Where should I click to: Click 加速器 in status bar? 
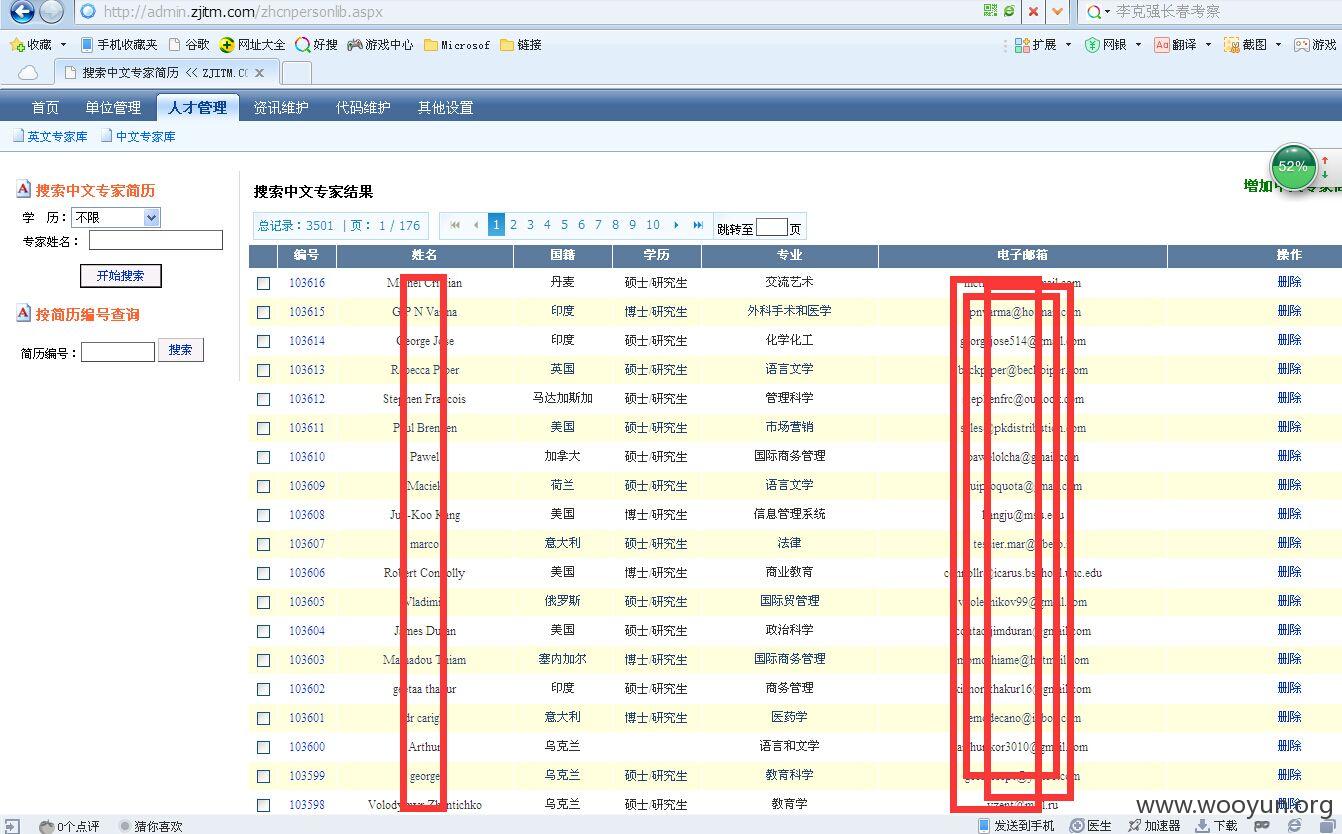(1153, 826)
